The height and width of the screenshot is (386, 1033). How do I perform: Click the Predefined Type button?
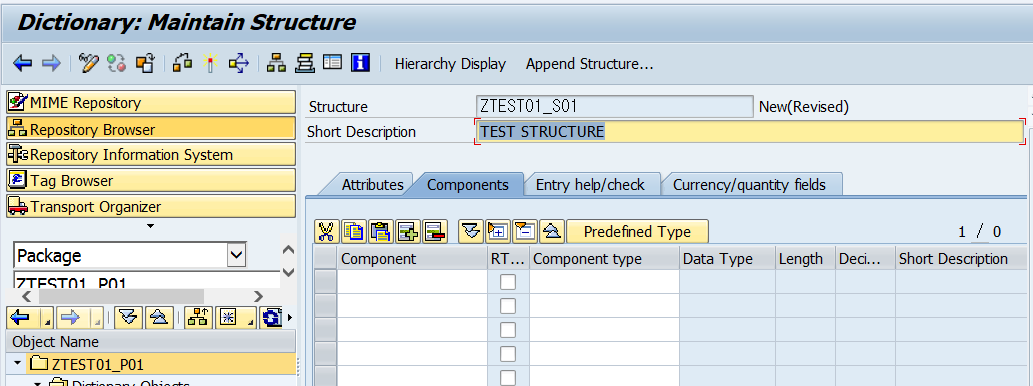click(x=637, y=231)
